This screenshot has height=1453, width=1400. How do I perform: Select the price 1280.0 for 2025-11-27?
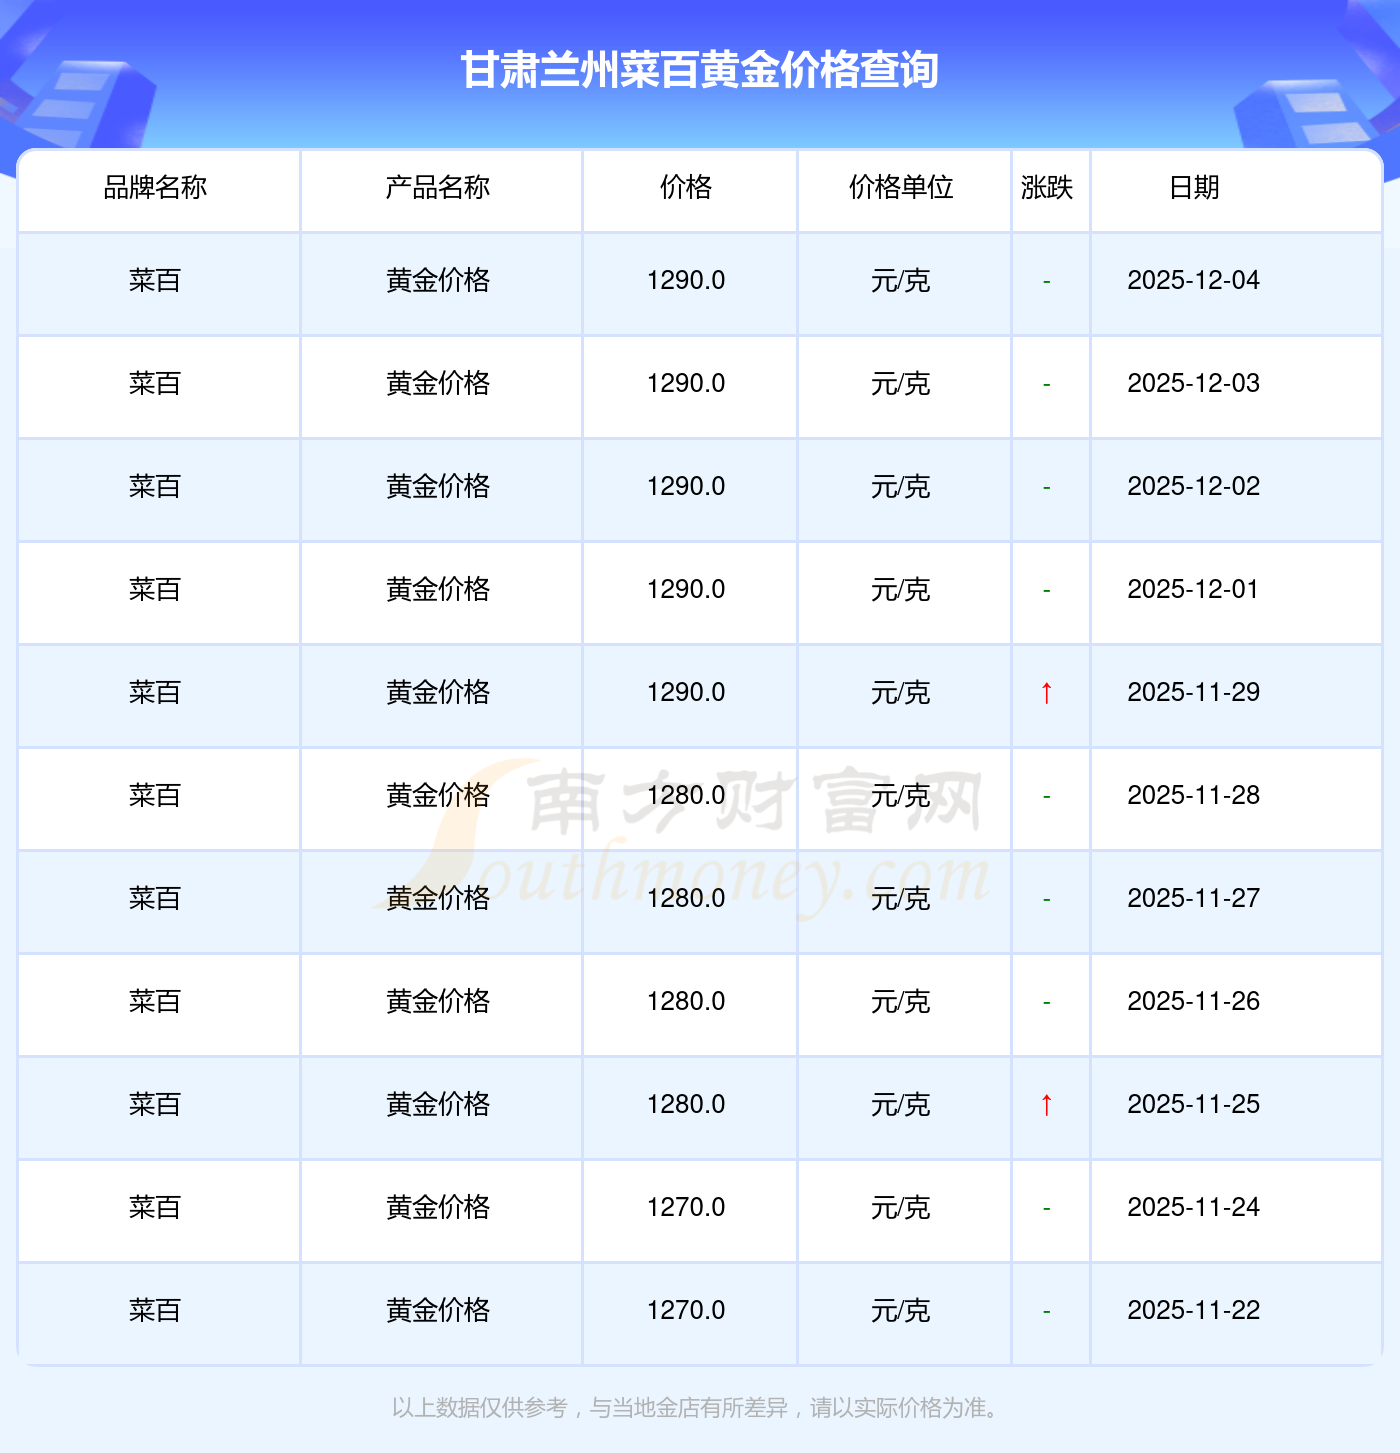coord(686,899)
